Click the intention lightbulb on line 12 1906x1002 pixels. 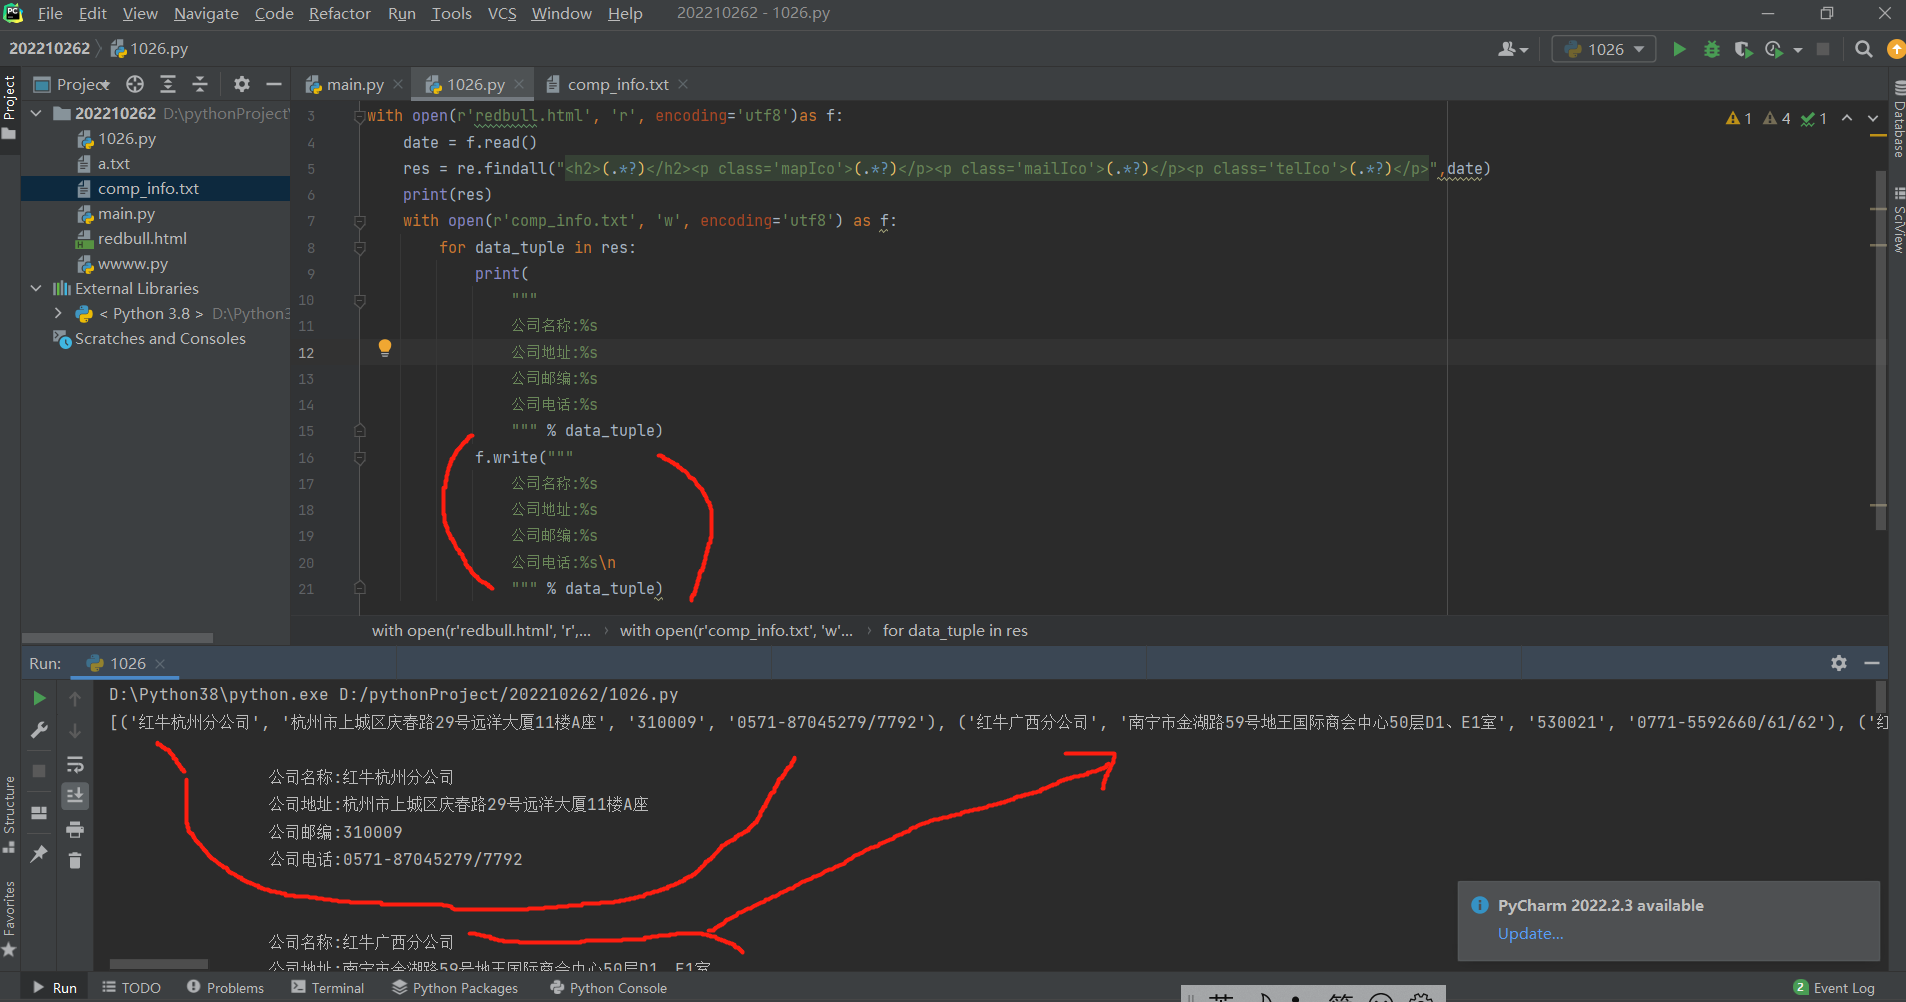coord(384,348)
